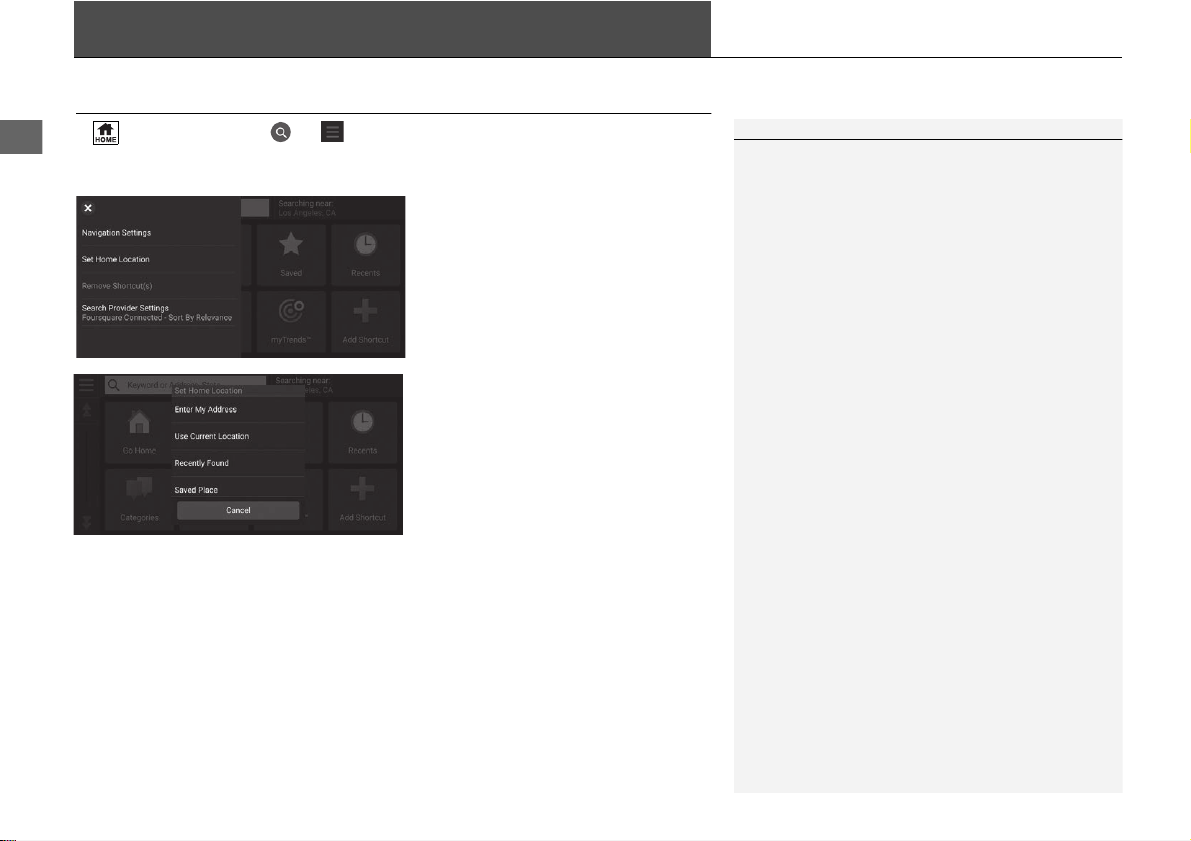Tap the Saved star tile
The width and height of the screenshot is (1191, 841).
click(291, 255)
